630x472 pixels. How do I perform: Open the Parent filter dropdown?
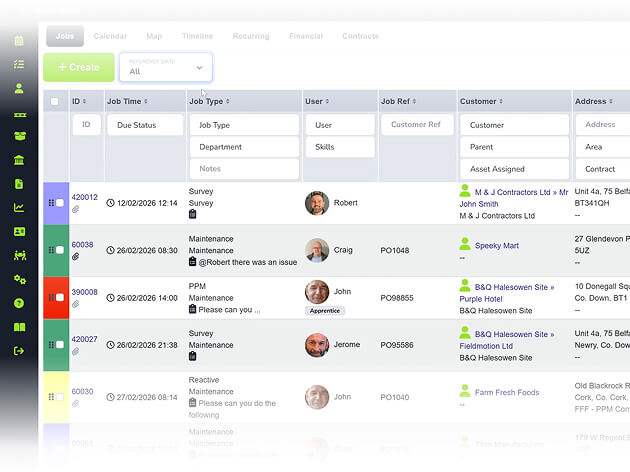(515, 147)
